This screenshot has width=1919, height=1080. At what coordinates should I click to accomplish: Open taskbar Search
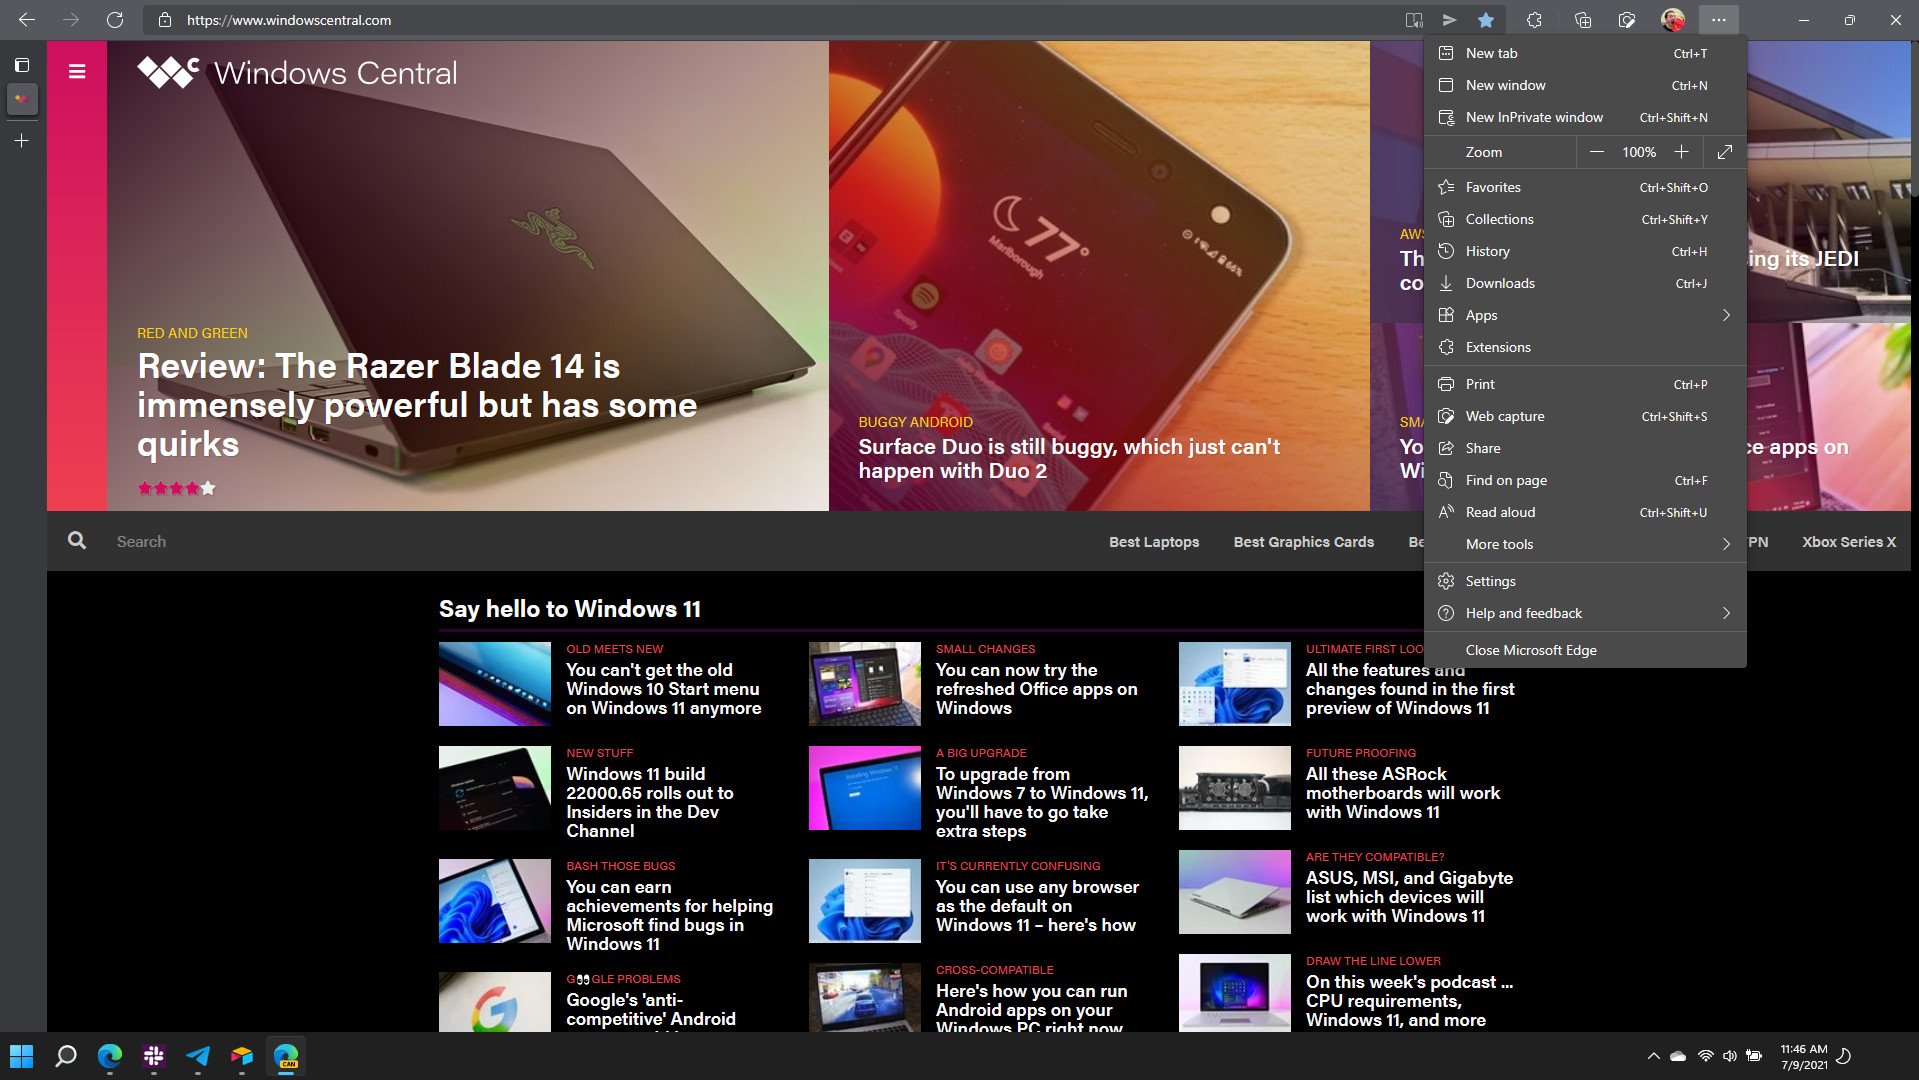click(66, 1056)
